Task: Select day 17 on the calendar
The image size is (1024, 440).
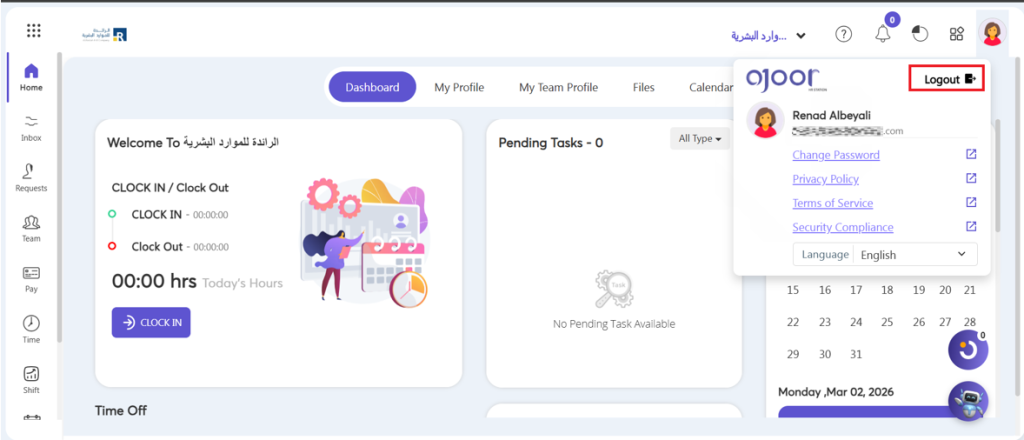Action: [x=855, y=290]
